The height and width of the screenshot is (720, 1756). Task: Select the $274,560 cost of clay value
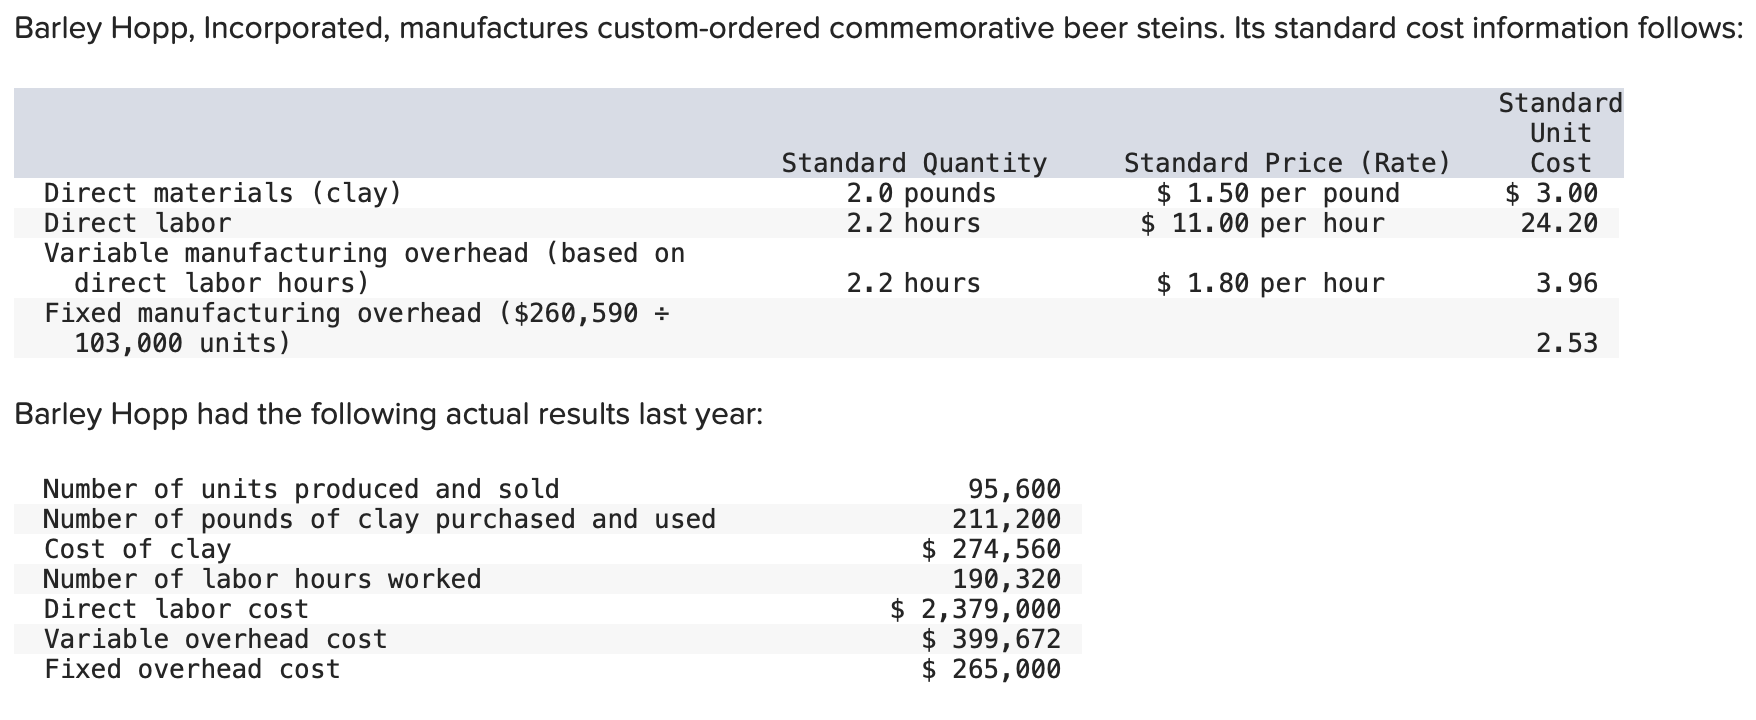[990, 549]
